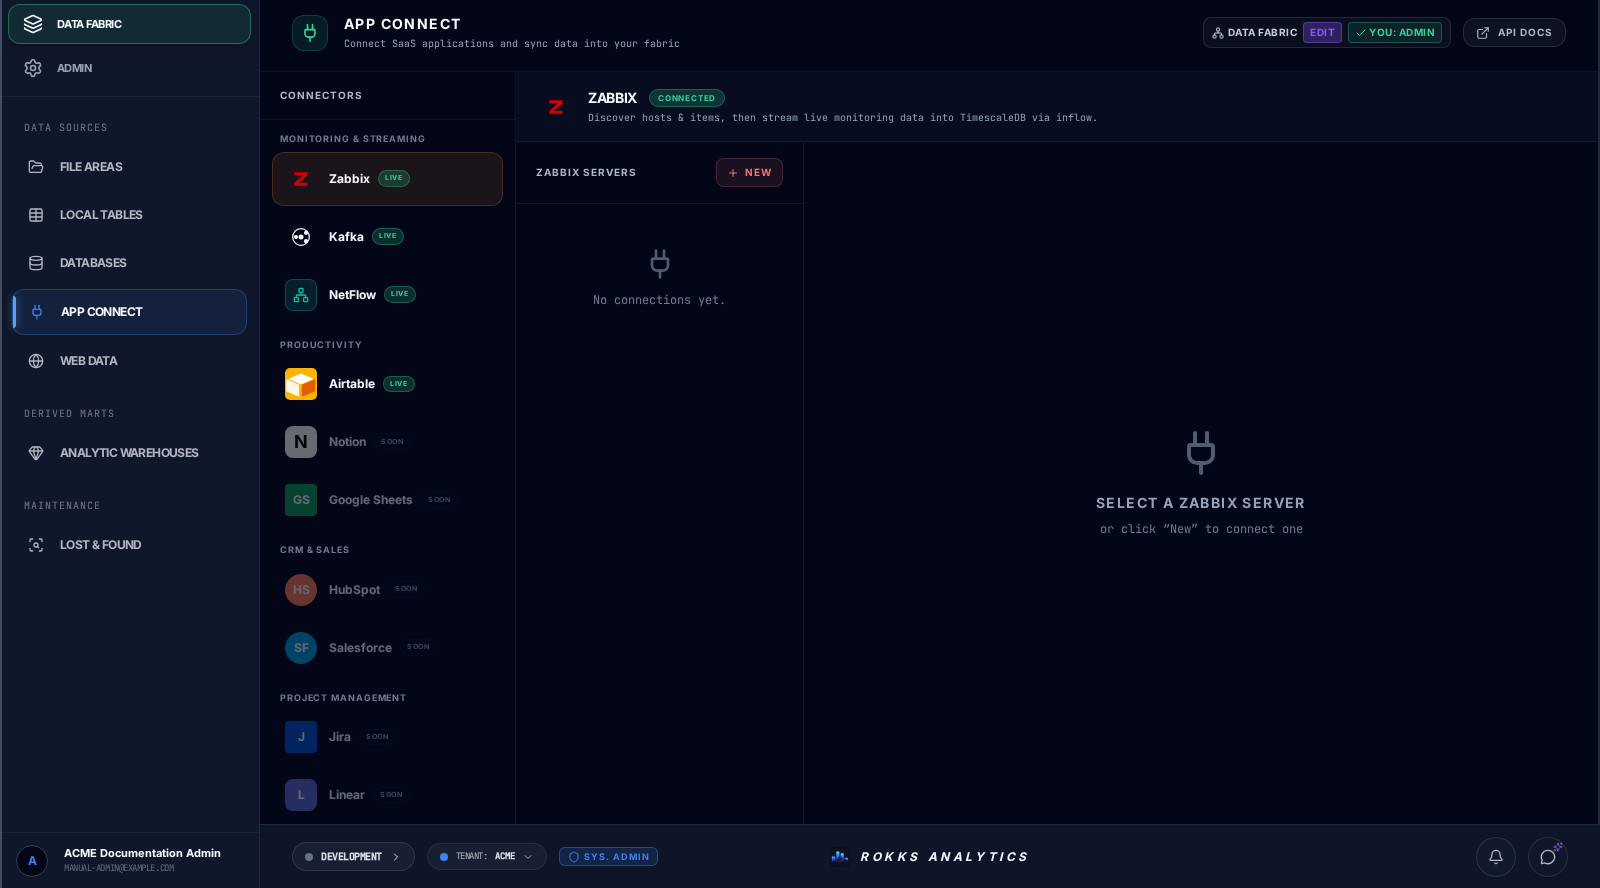This screenshot has width=1600, height=888.
Task: Open the chat assistant icon
Action: click(1548, 857)
